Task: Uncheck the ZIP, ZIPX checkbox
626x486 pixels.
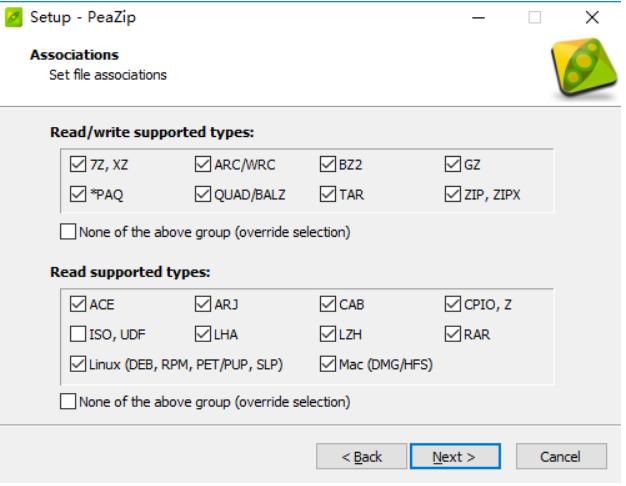Action: point(452,194)
